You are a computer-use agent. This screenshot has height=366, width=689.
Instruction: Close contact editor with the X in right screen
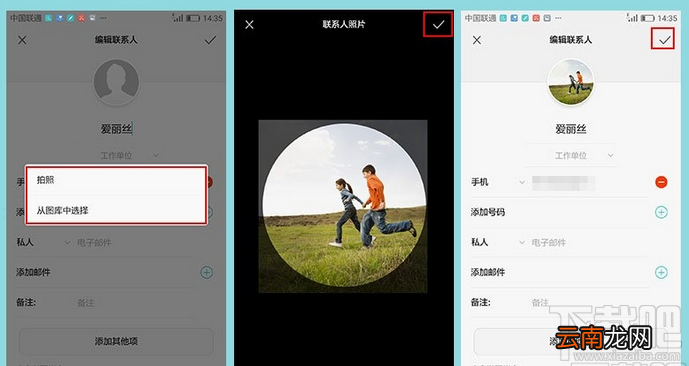click(x=477, y=40)
